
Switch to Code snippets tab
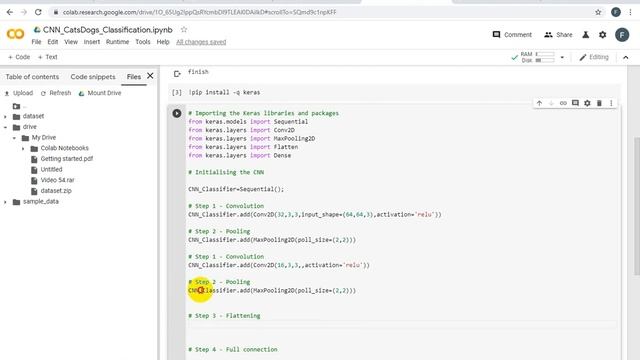click(x=93, y=77)
